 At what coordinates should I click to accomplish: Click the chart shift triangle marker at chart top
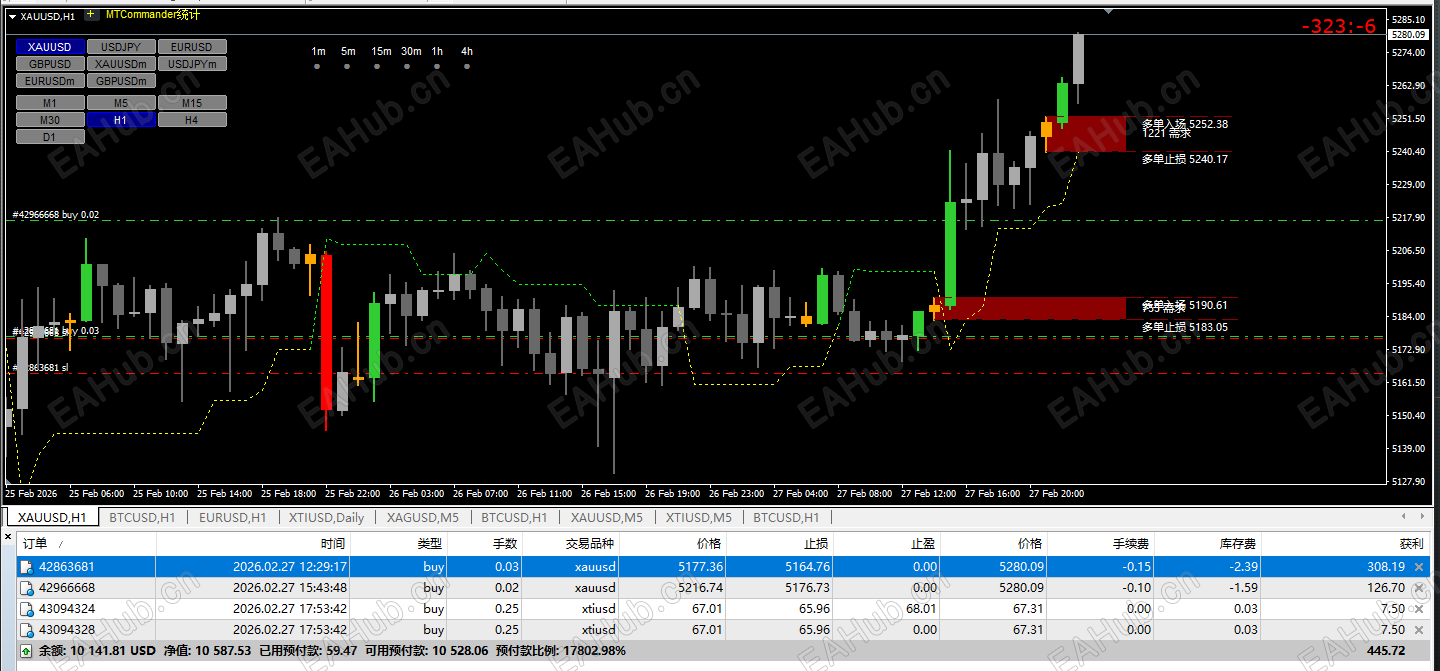(1108, 12)
